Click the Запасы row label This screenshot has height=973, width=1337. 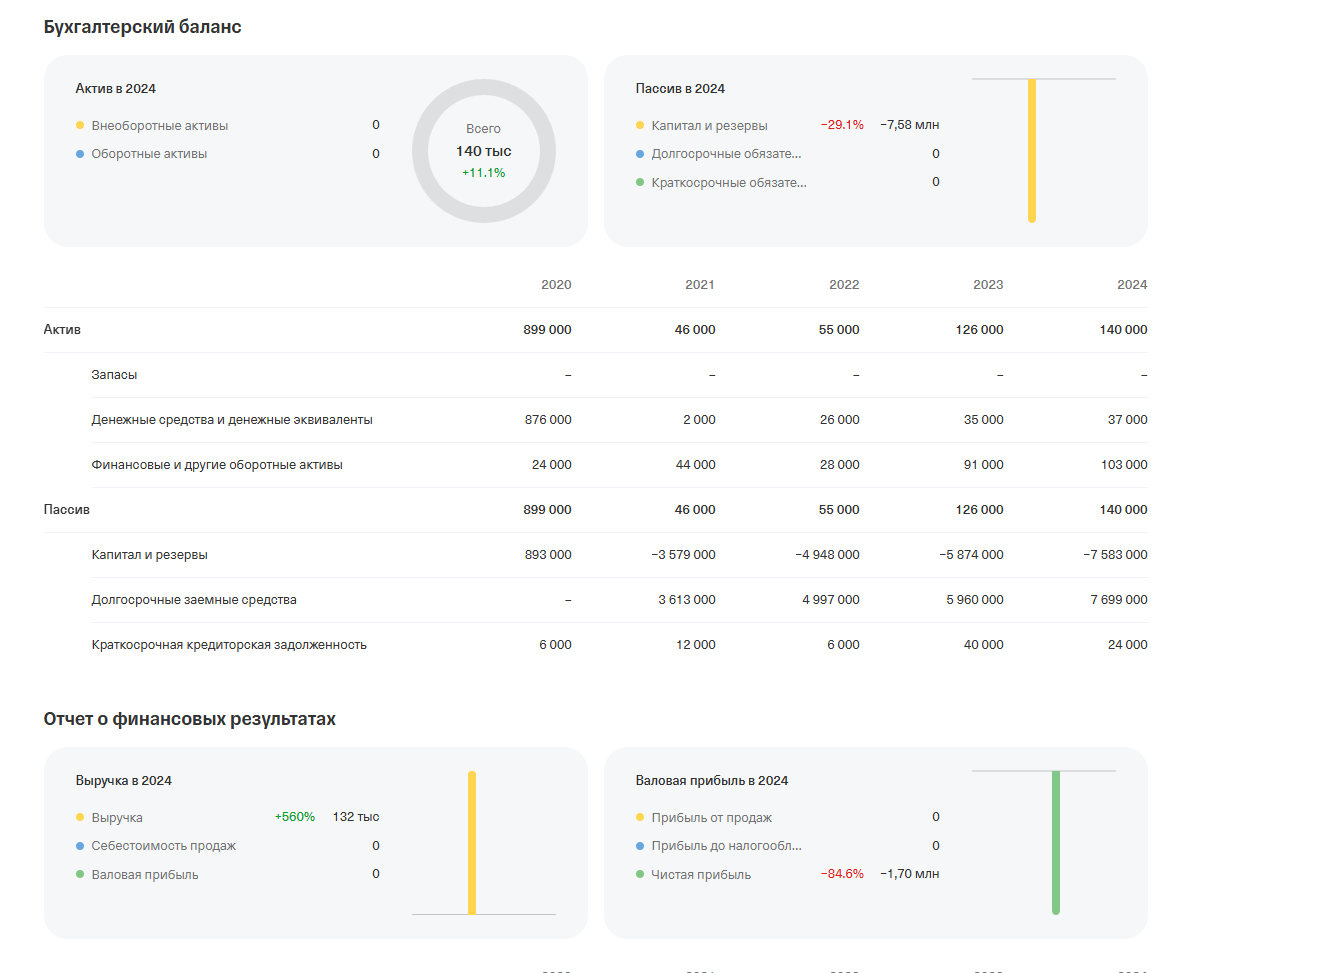[114, 375]
